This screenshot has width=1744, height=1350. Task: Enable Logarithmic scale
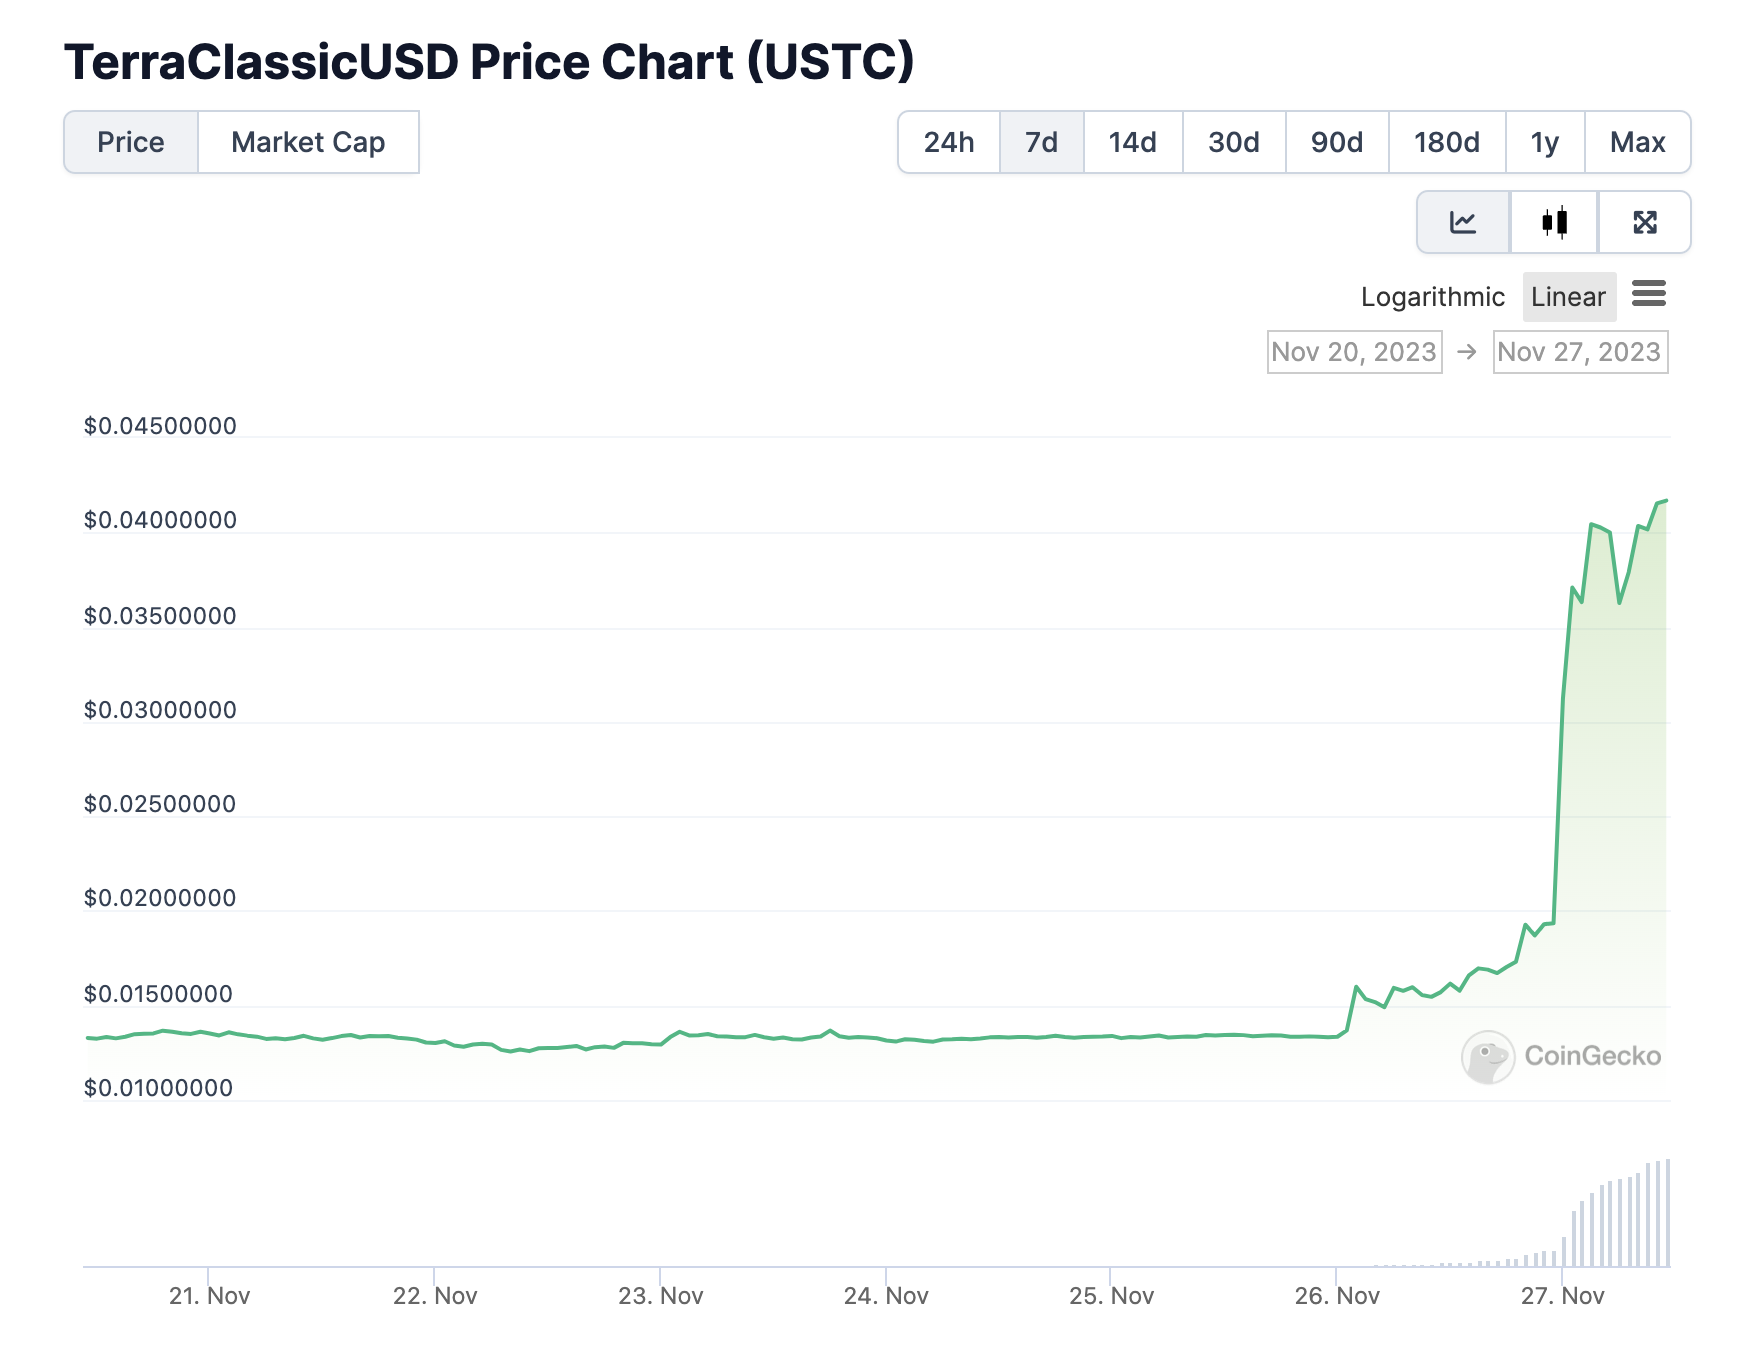[x=1432, y=296]
